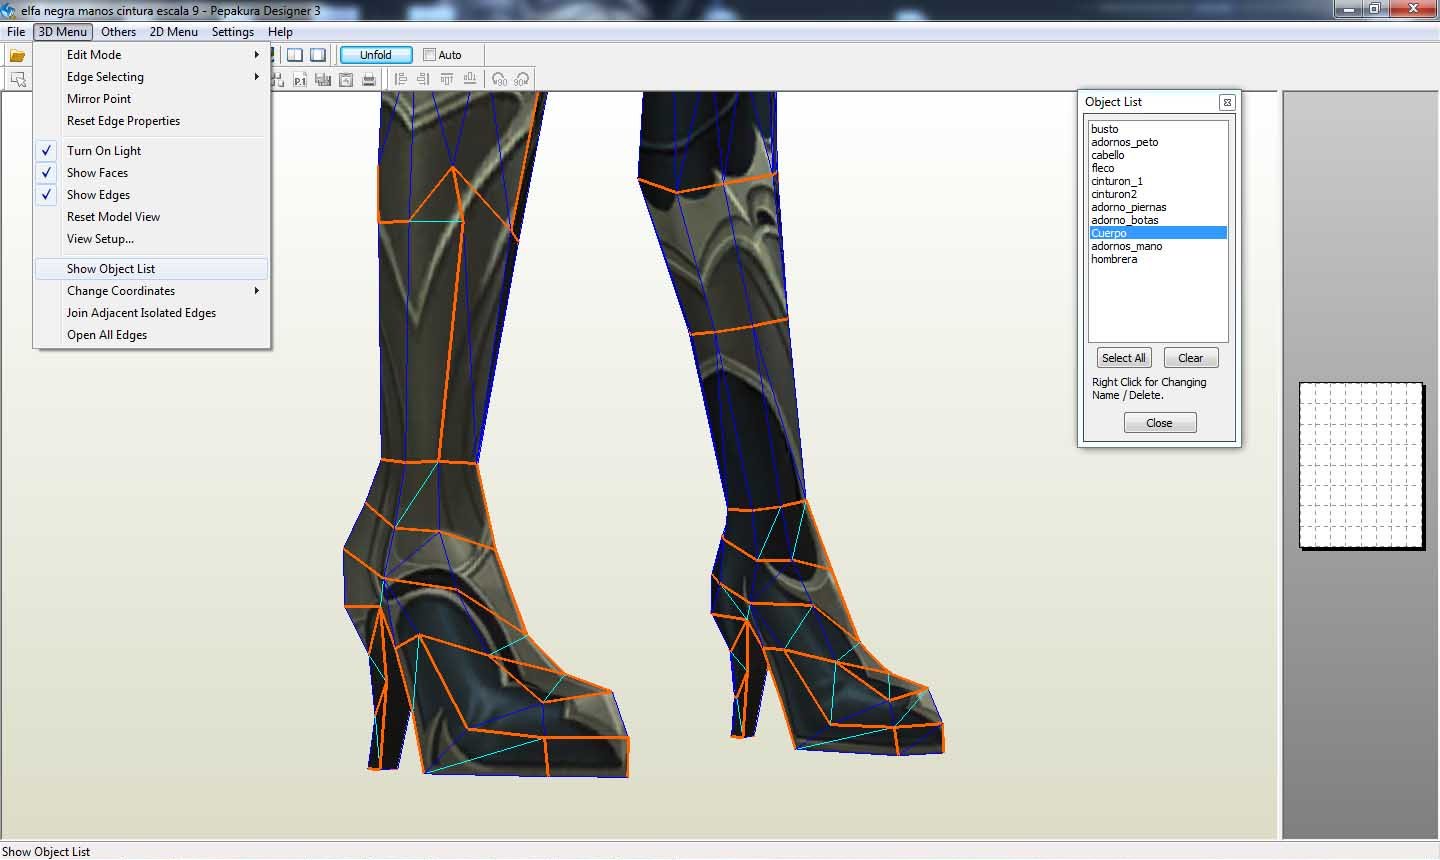Screen dimensions: 1440x860
Task: Click the Open file folder icon
Action: 17,55
